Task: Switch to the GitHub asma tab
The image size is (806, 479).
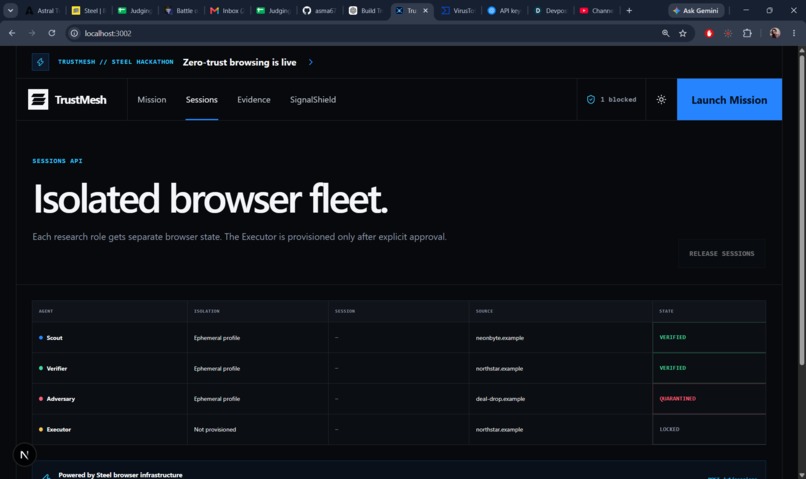Action: coord(320,10)
